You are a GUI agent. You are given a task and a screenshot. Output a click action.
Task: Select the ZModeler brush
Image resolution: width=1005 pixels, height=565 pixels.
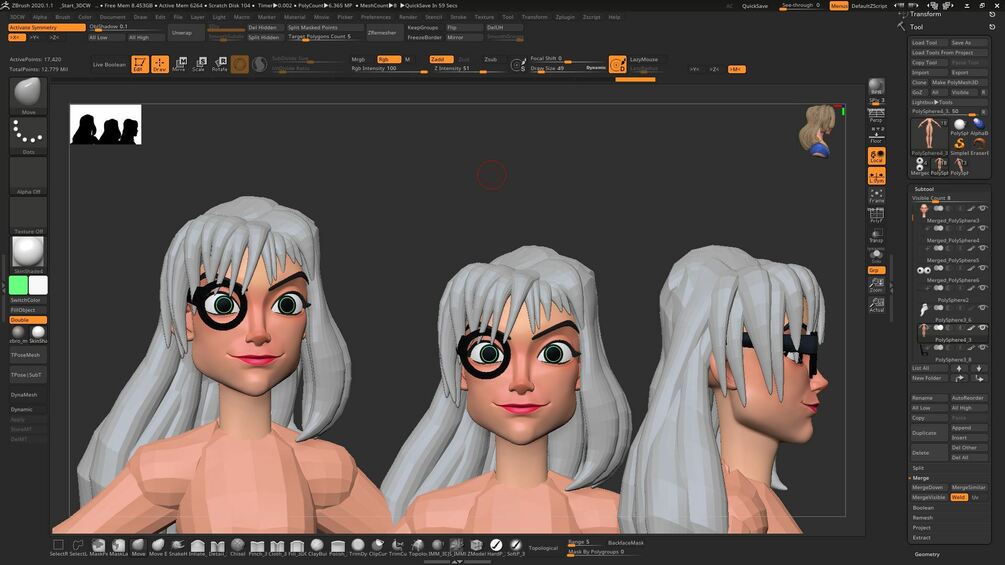pyautogui.click(x=476, y=546)
